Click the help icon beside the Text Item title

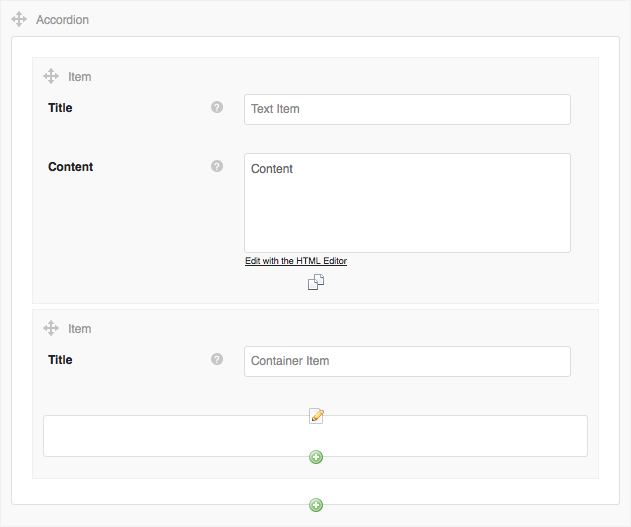click(217, 107)
